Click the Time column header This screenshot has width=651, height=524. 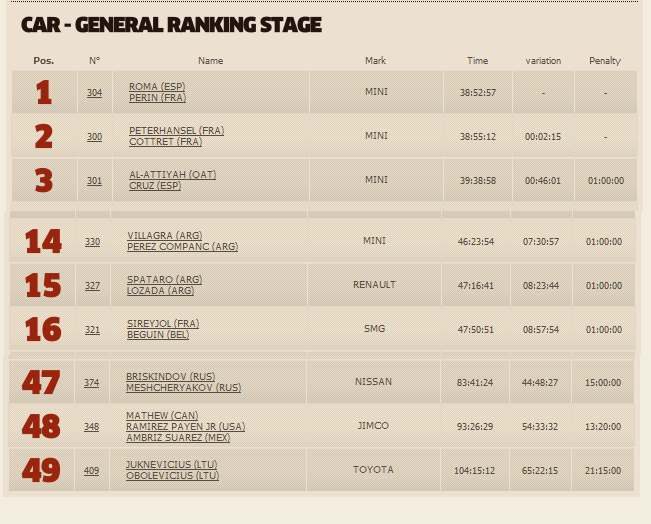pyautogui.click(x=478, y=61)
